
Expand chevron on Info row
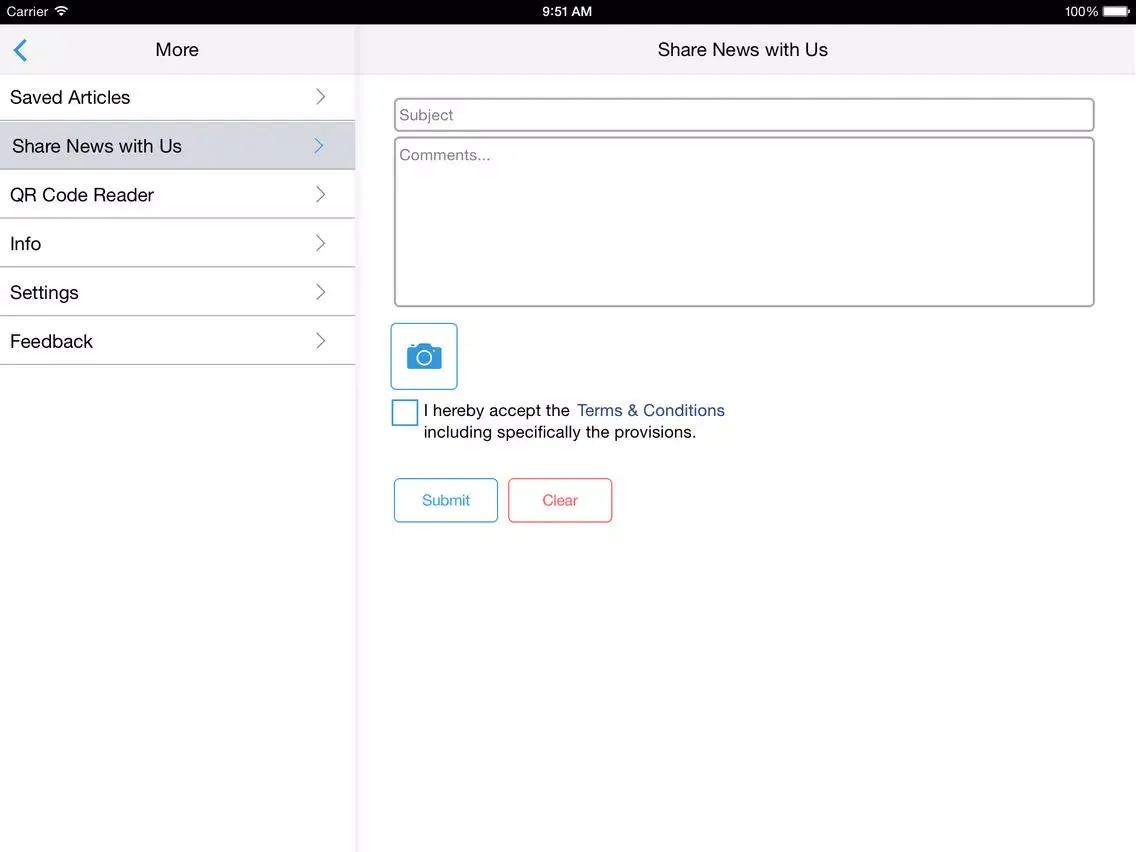320,243
